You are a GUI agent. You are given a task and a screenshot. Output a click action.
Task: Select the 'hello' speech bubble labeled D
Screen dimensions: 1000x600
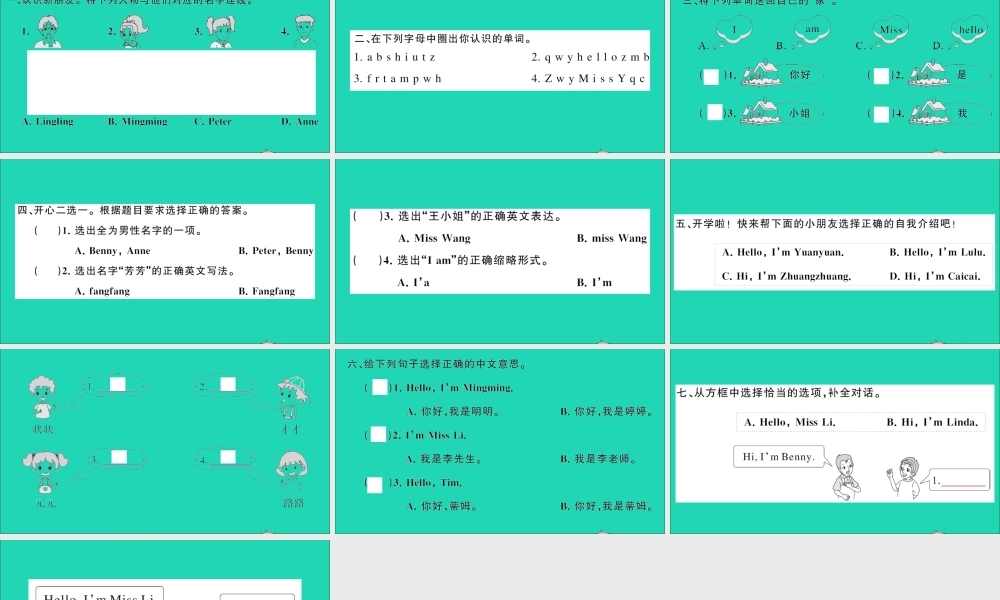pos(969,31)
